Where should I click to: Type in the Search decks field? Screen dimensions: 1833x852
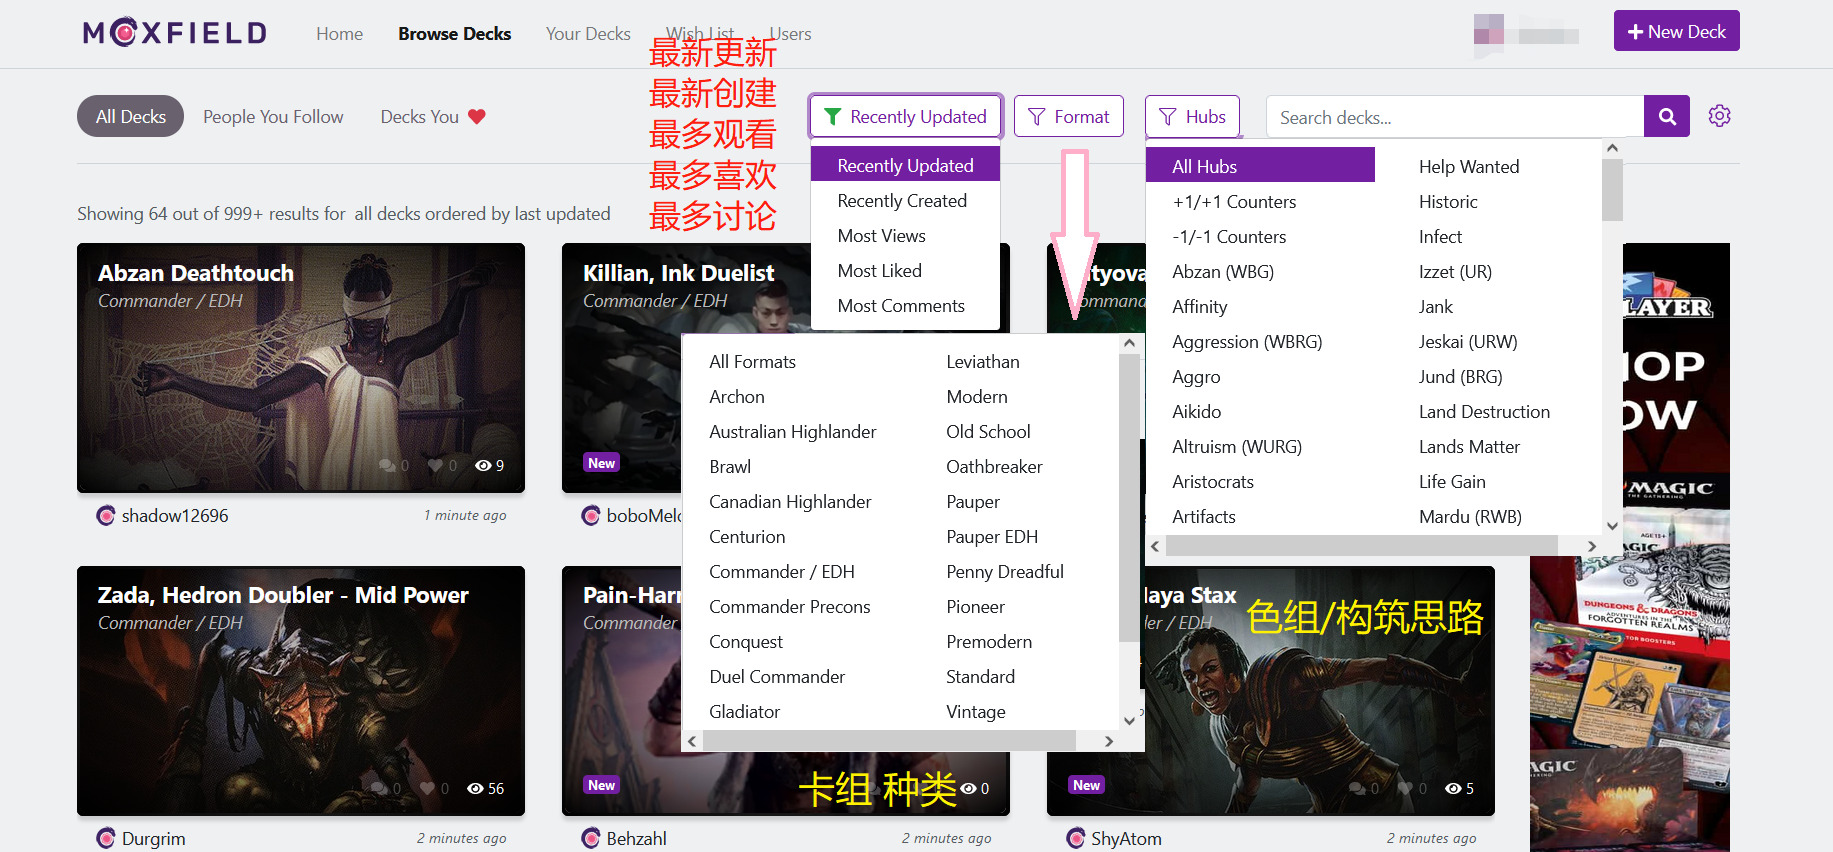tap(1454, 117)
